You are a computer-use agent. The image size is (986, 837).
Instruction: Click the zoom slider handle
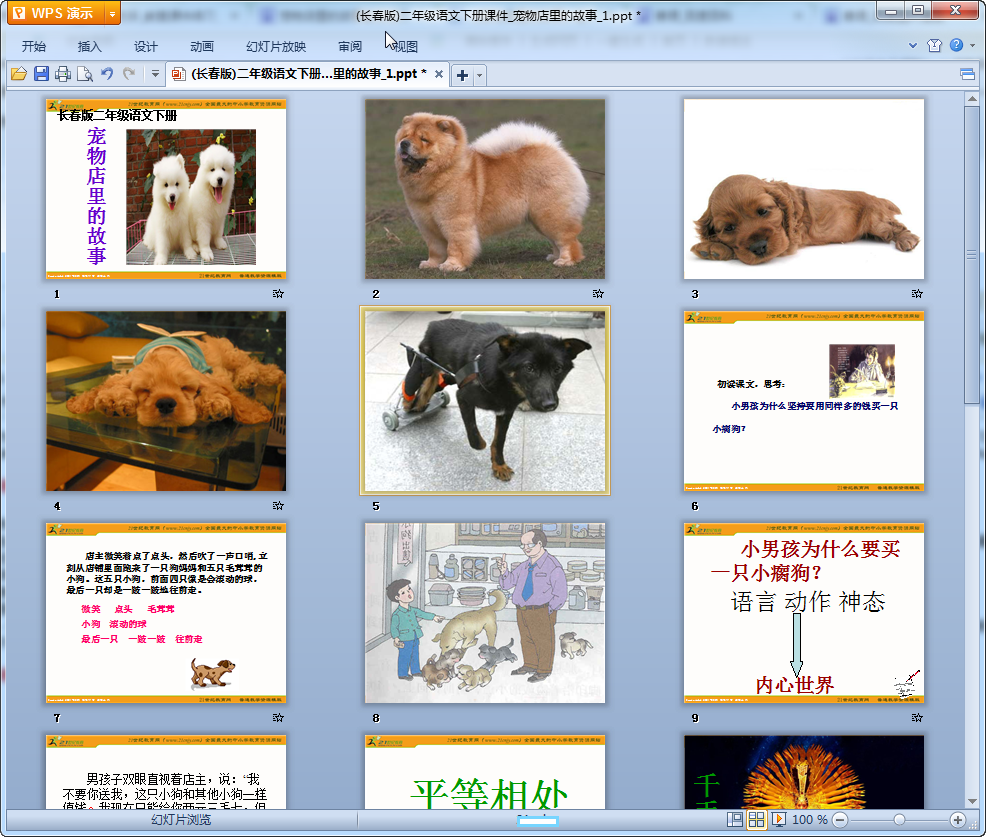899,819
